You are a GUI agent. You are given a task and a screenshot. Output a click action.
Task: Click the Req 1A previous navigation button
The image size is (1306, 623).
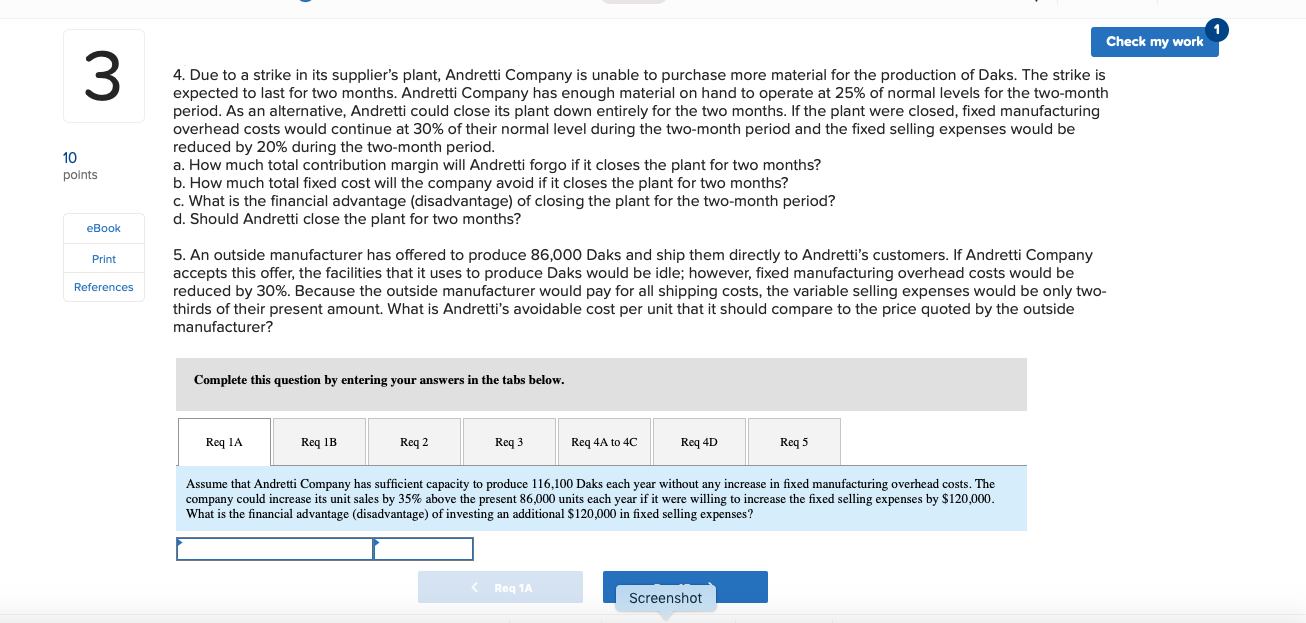coord(500,587)
